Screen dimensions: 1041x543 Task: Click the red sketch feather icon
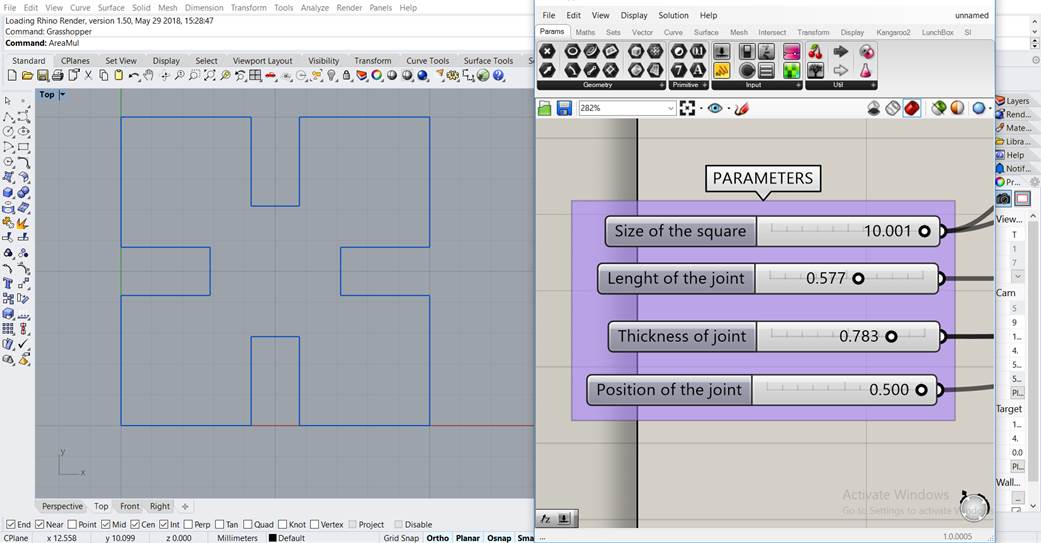point(742,108)
